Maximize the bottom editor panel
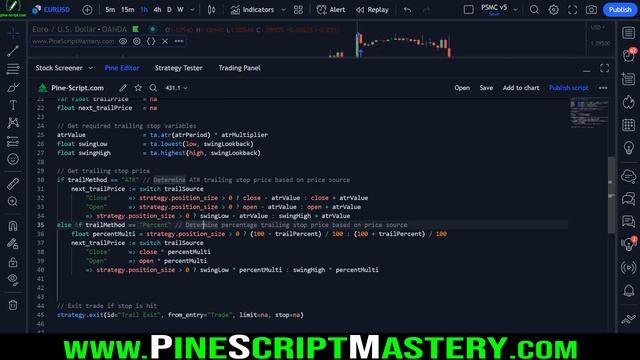The width and height of the screenshot is (640, 360). pos(604,68)
